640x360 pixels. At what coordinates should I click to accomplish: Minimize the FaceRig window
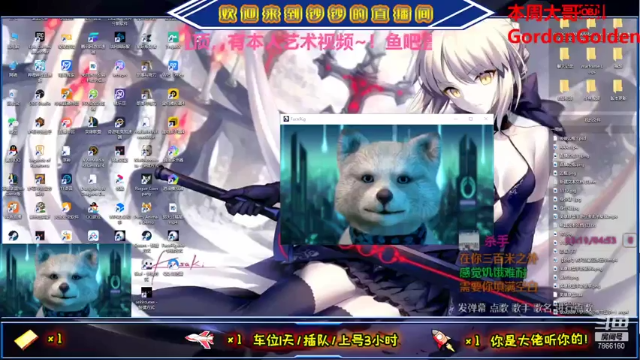coord(456,119)
